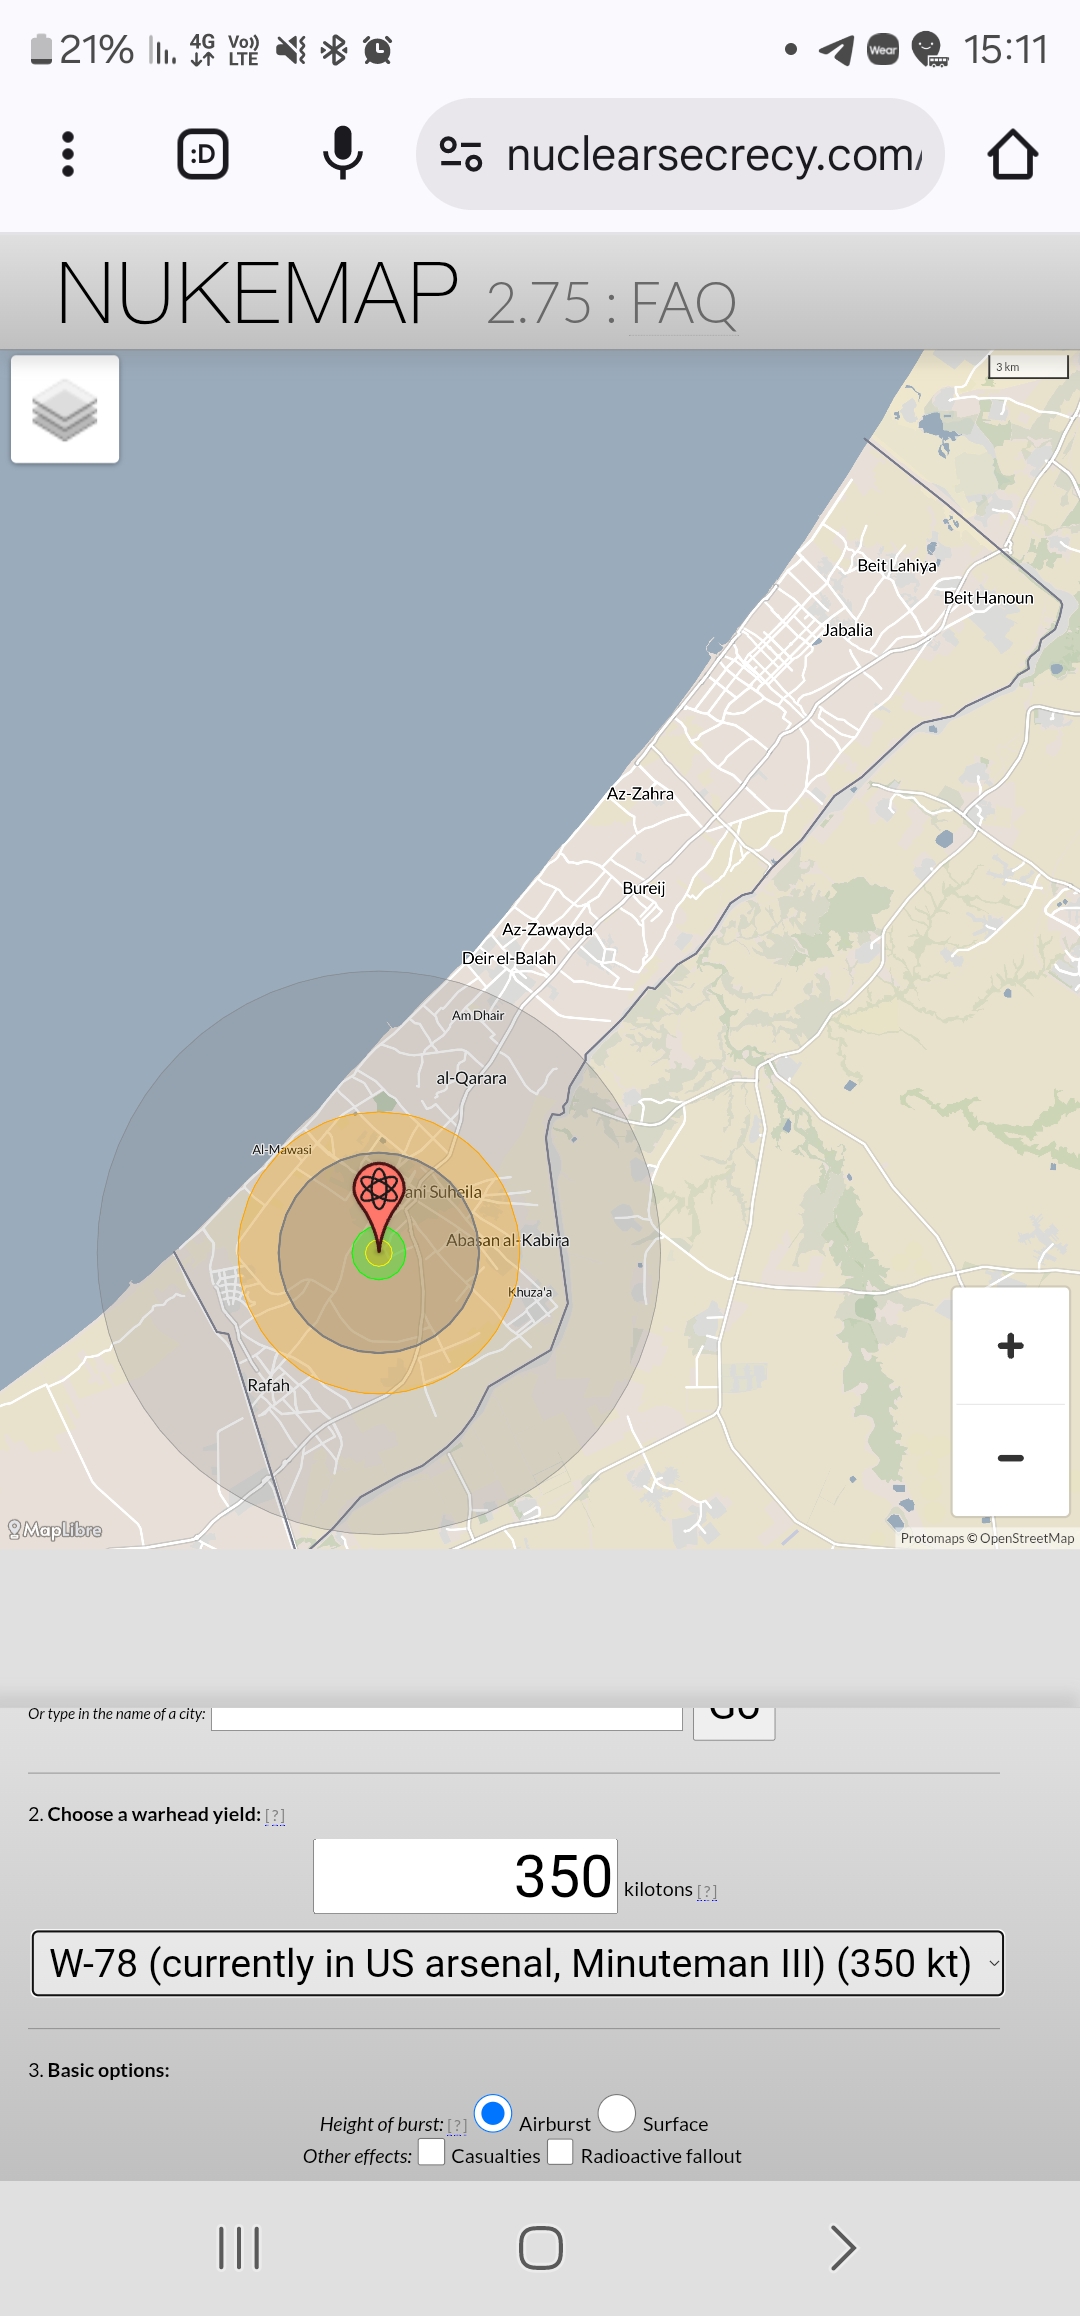Click the Beit Hanoun map label
Viewport: 1080px width, 2316px height.
(x=989, y=598)
